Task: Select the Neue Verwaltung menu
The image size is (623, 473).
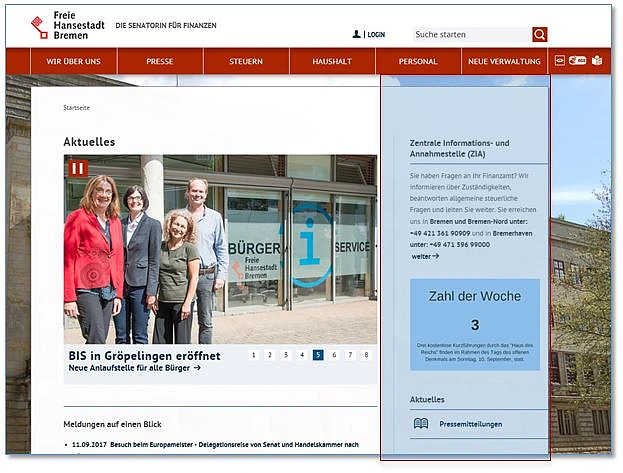Action: (504, 62)
